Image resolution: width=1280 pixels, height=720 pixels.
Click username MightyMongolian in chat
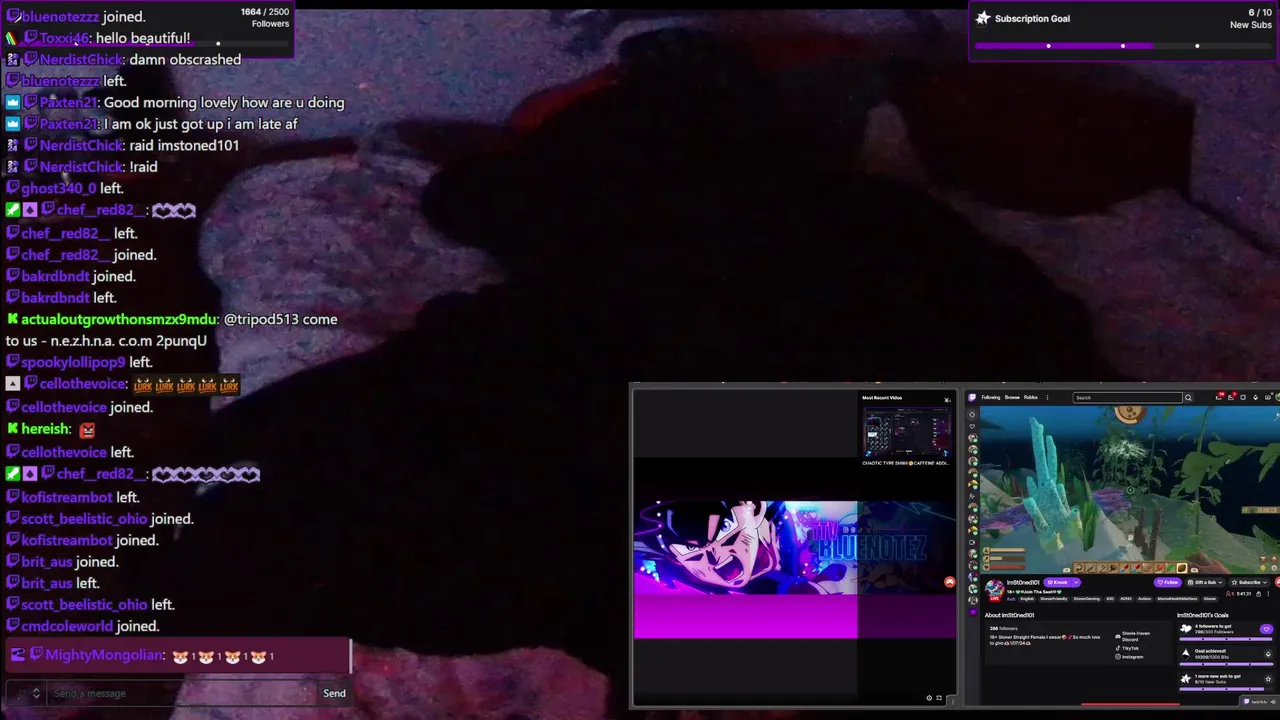point(102,655)
